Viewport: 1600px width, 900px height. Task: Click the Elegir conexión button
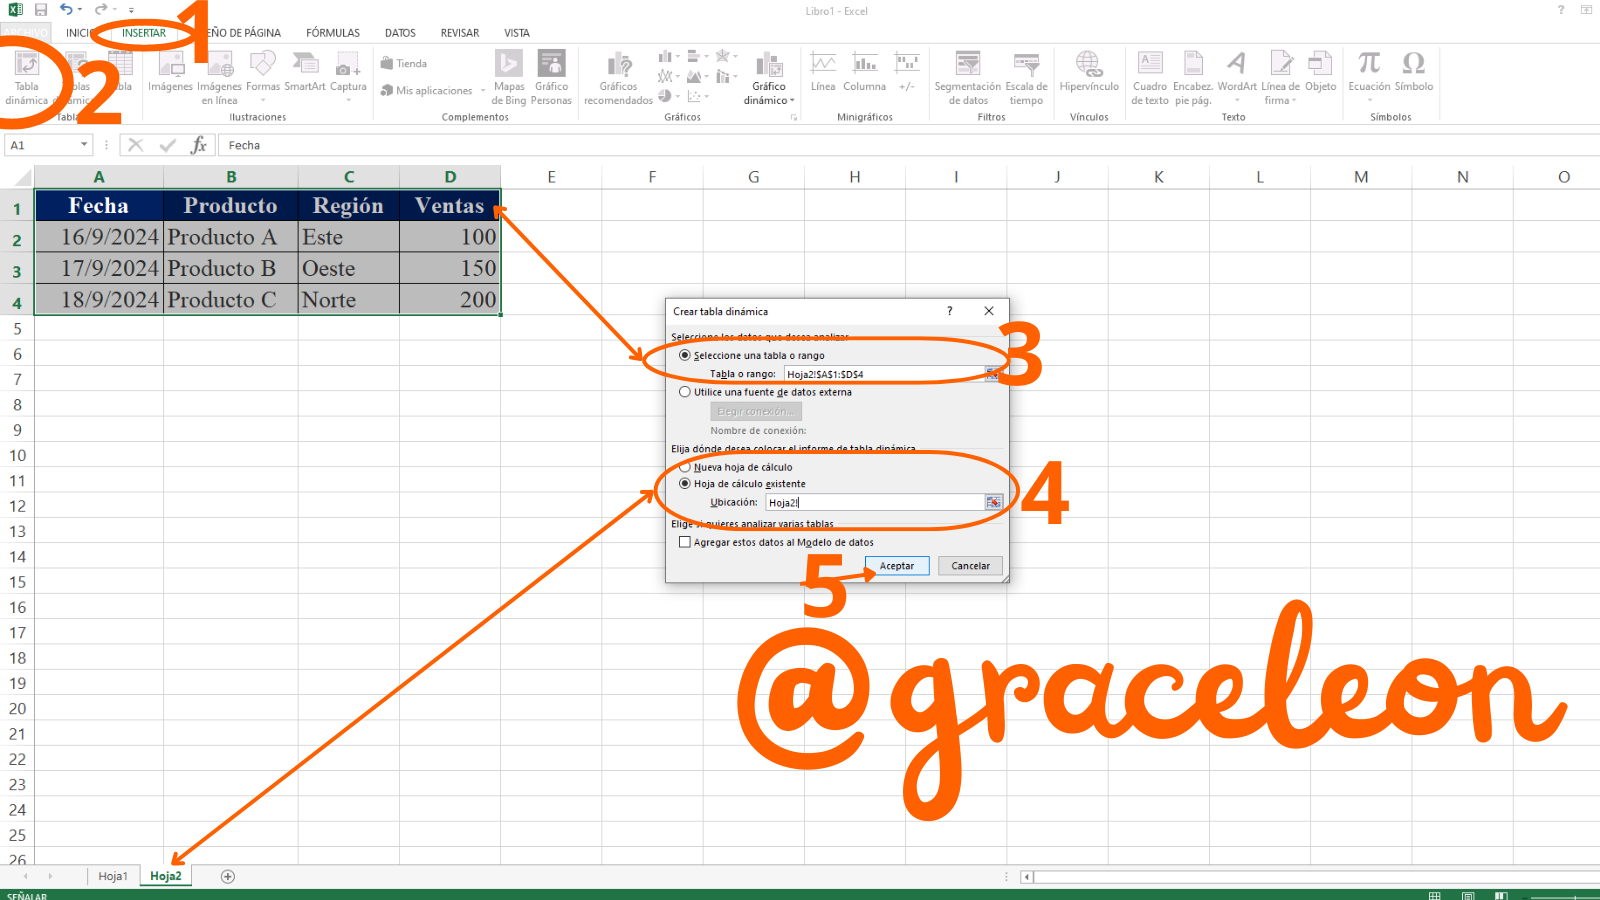click(x=756, y=411)
